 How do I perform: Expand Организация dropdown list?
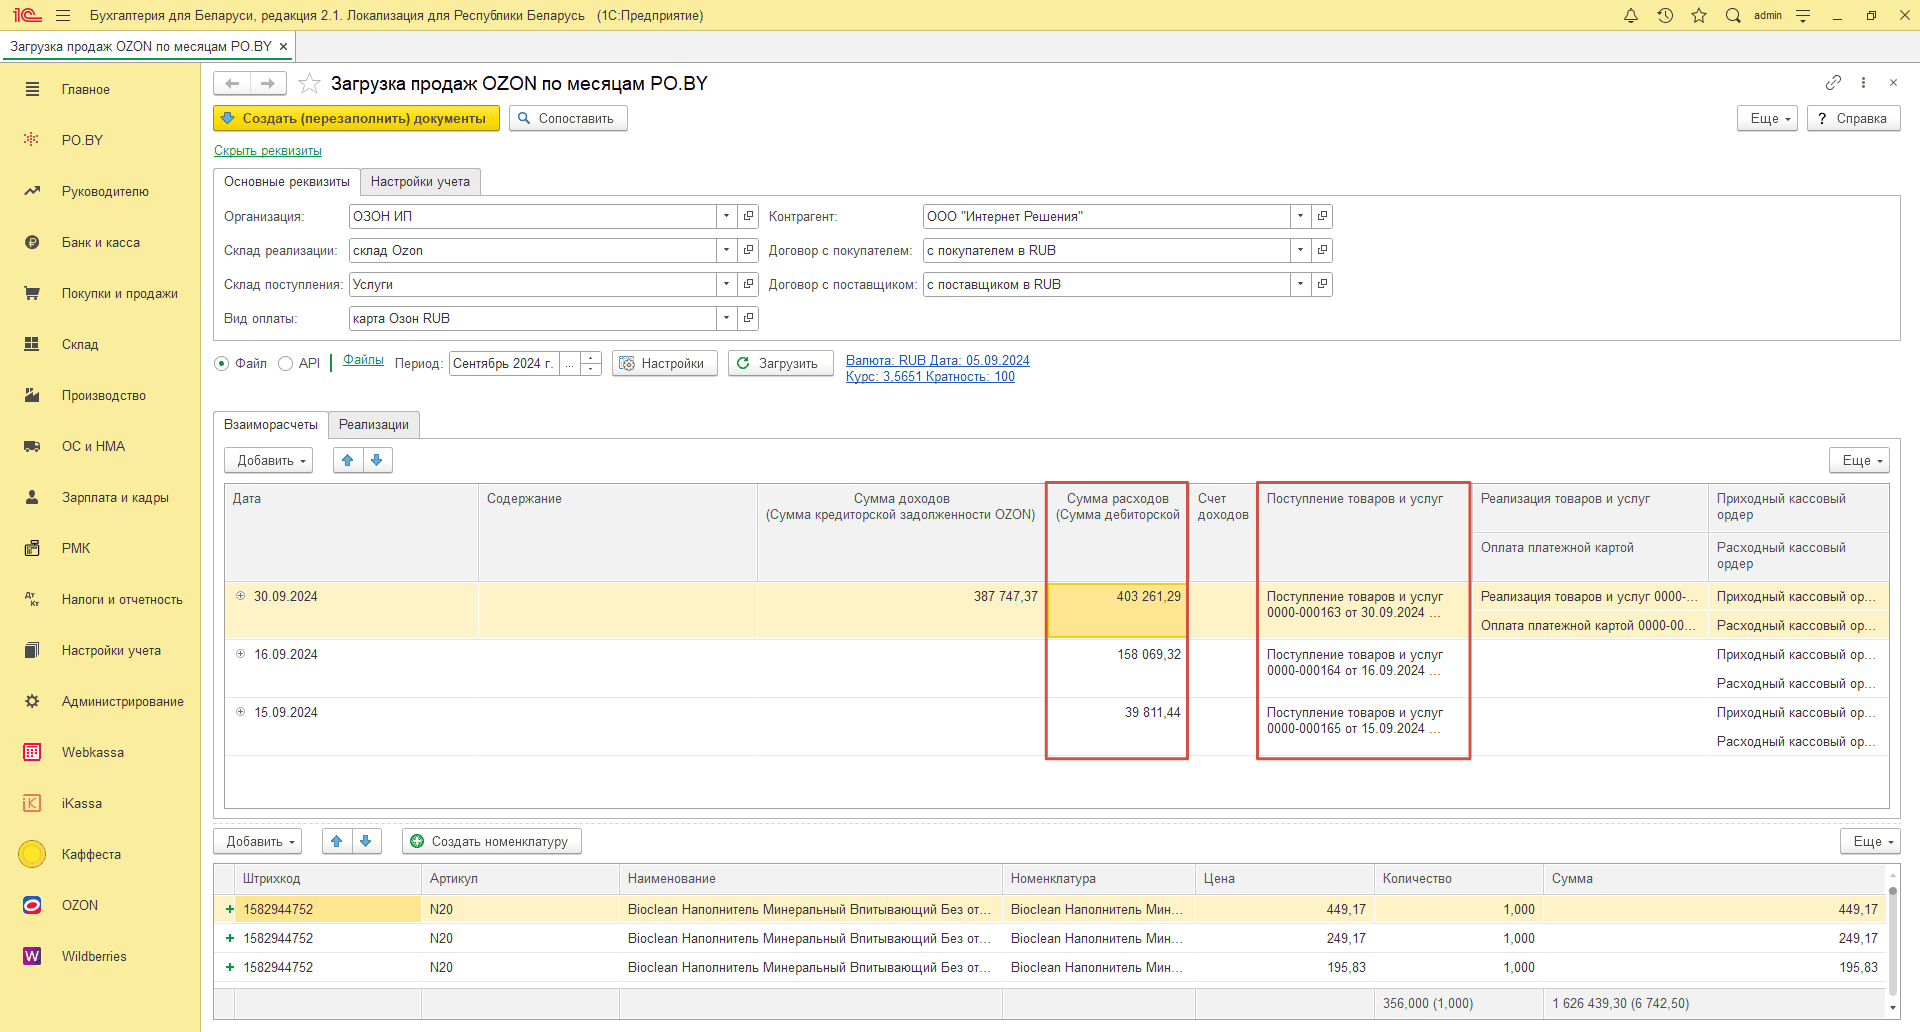coord(727,216)
